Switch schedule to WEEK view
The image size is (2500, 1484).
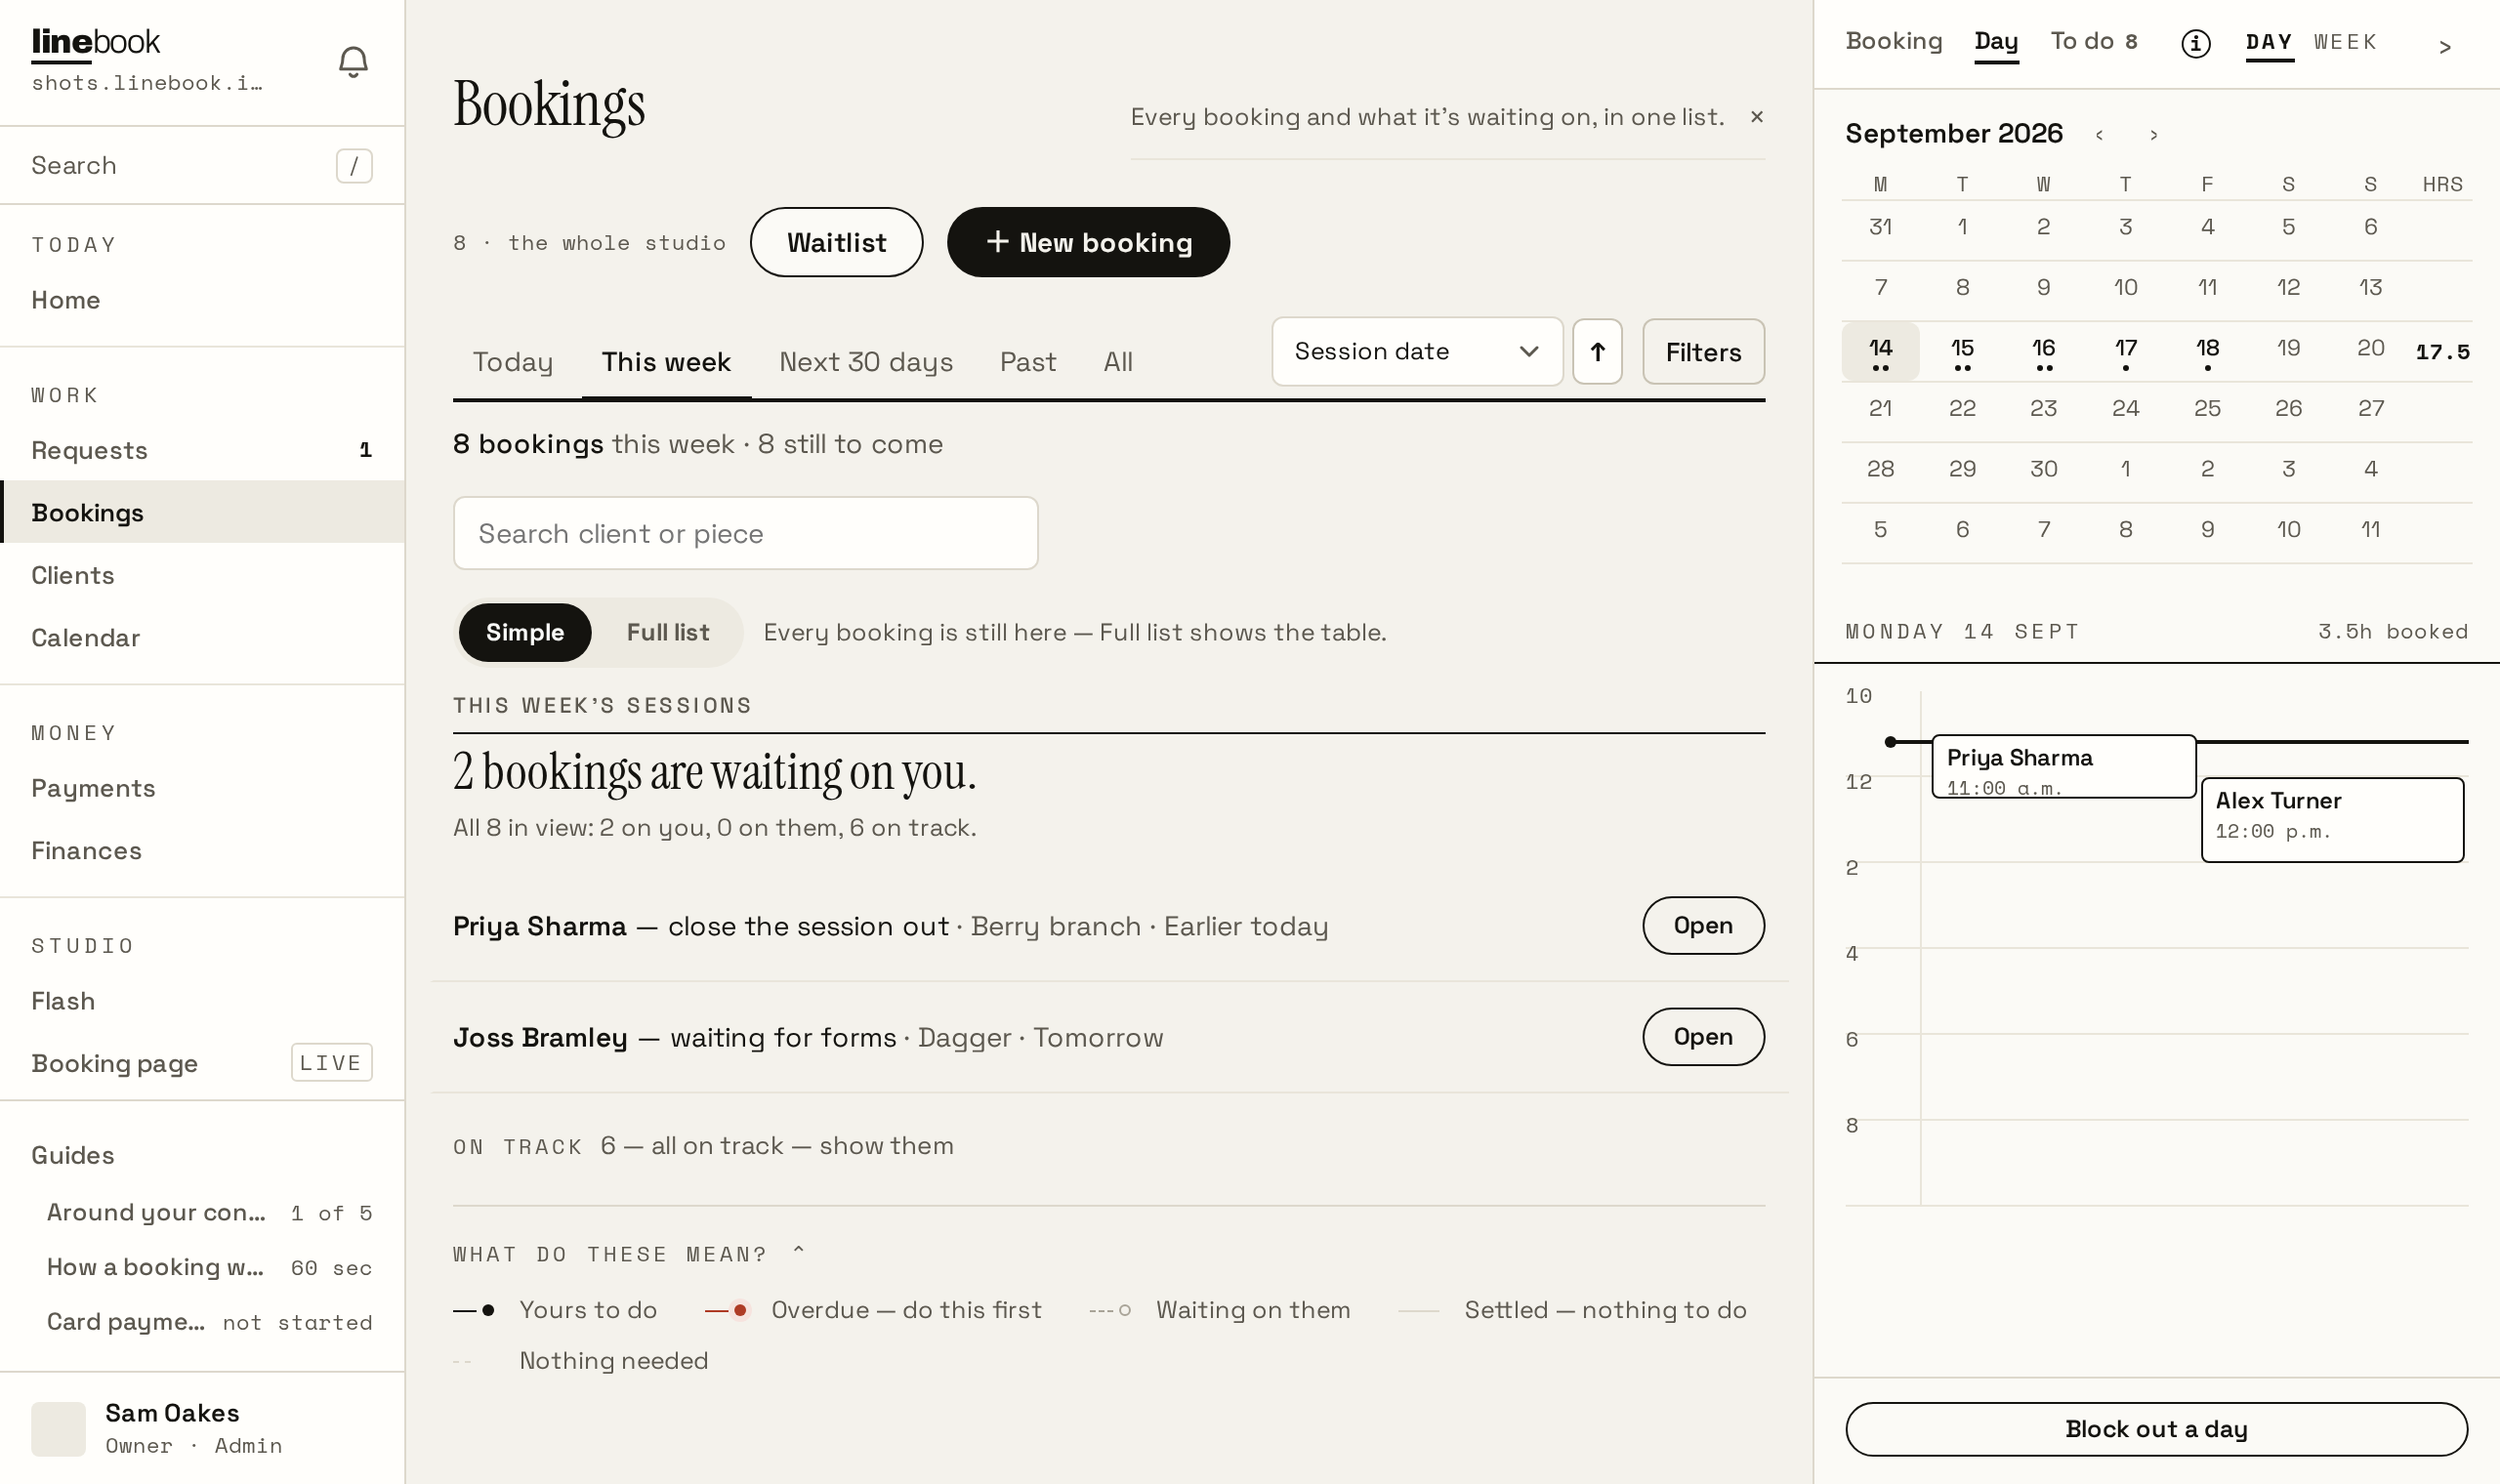pyautogui.click(x=2345, y=42)
